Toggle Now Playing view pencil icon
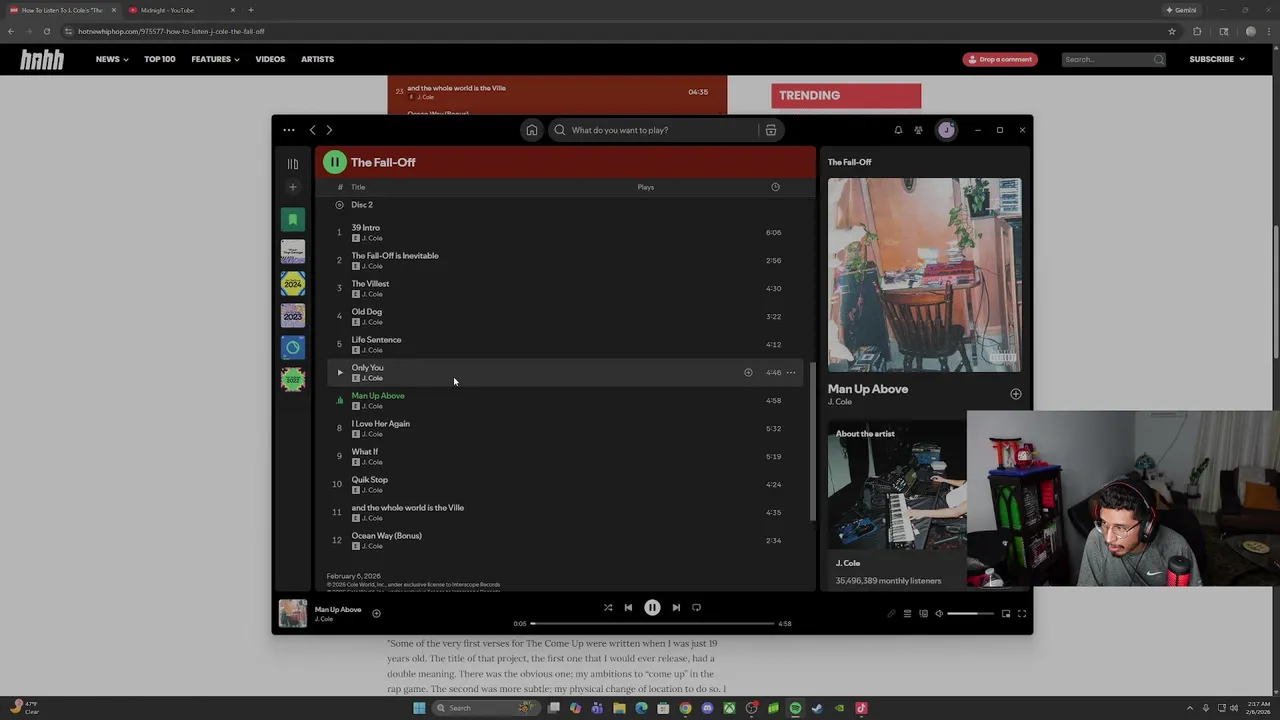 coord(891,614)
